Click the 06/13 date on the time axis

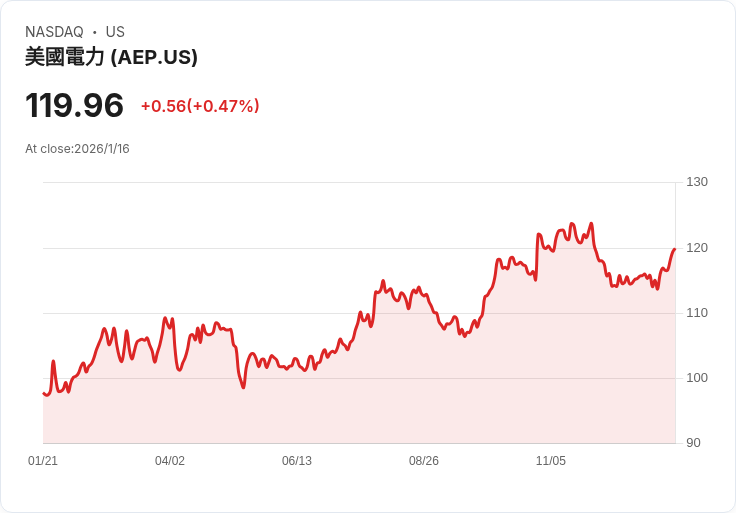tap(297, 461)
